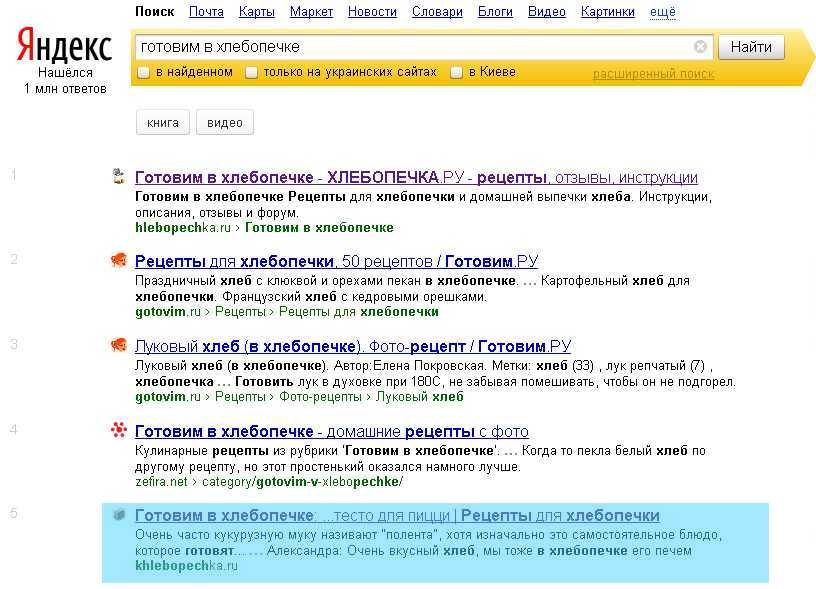
Task: Click the 'книга' suggestion button
Action: point(163,123)
